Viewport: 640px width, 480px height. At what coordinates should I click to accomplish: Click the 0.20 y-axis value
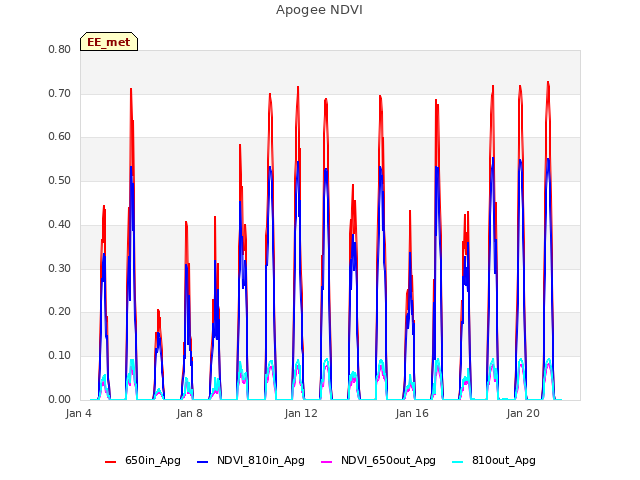[x=60, y=312]
